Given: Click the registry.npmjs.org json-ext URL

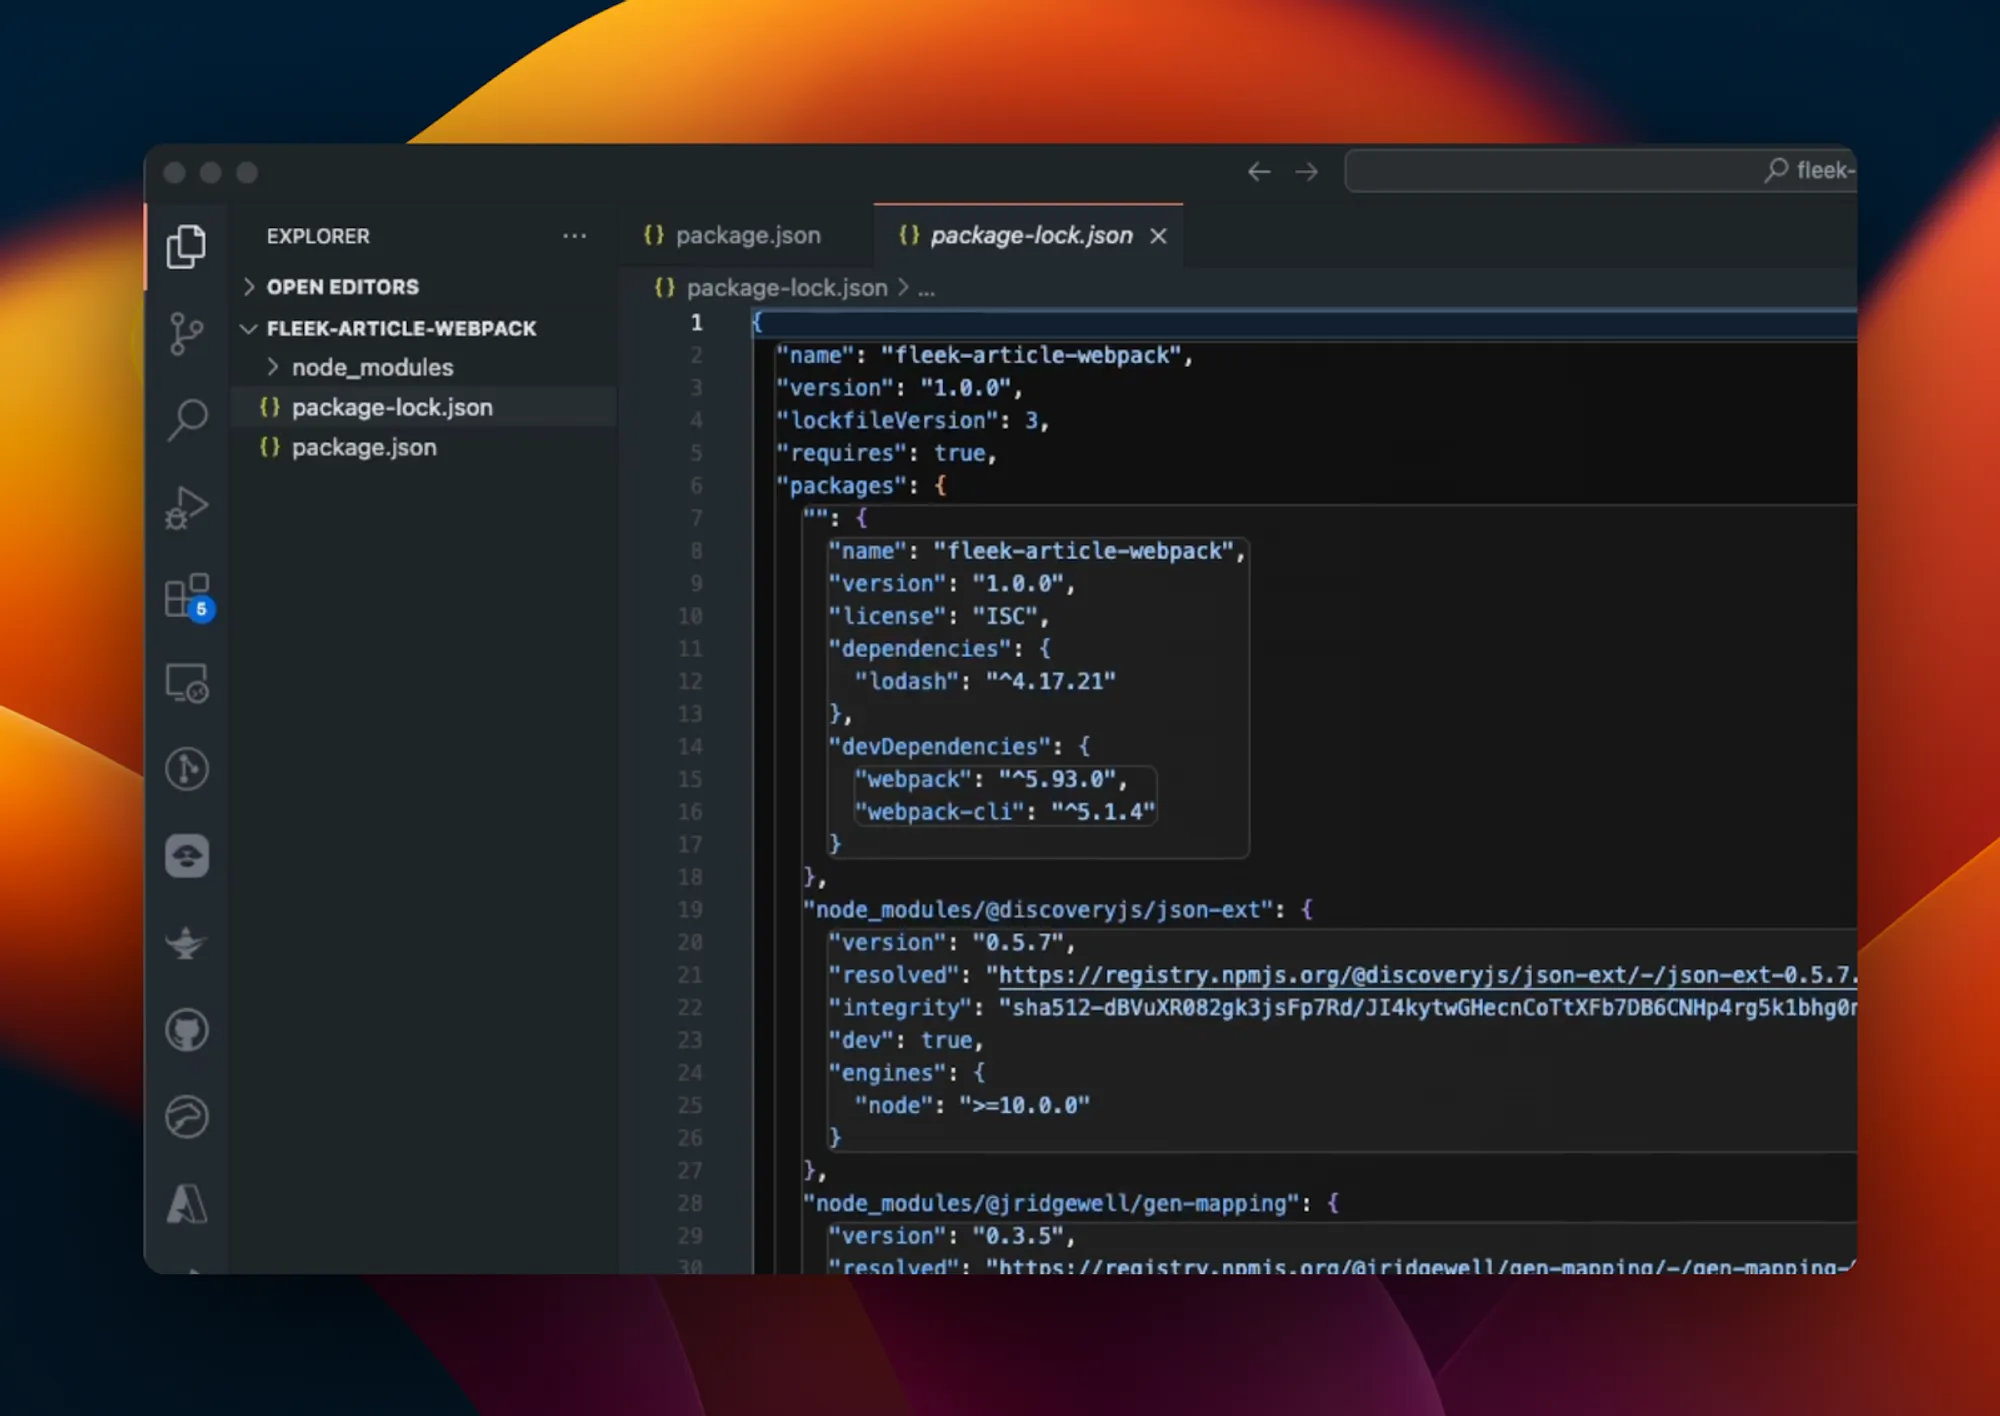Looking at the screenshot, I should pyautogui.click(x=1400, y=976).
